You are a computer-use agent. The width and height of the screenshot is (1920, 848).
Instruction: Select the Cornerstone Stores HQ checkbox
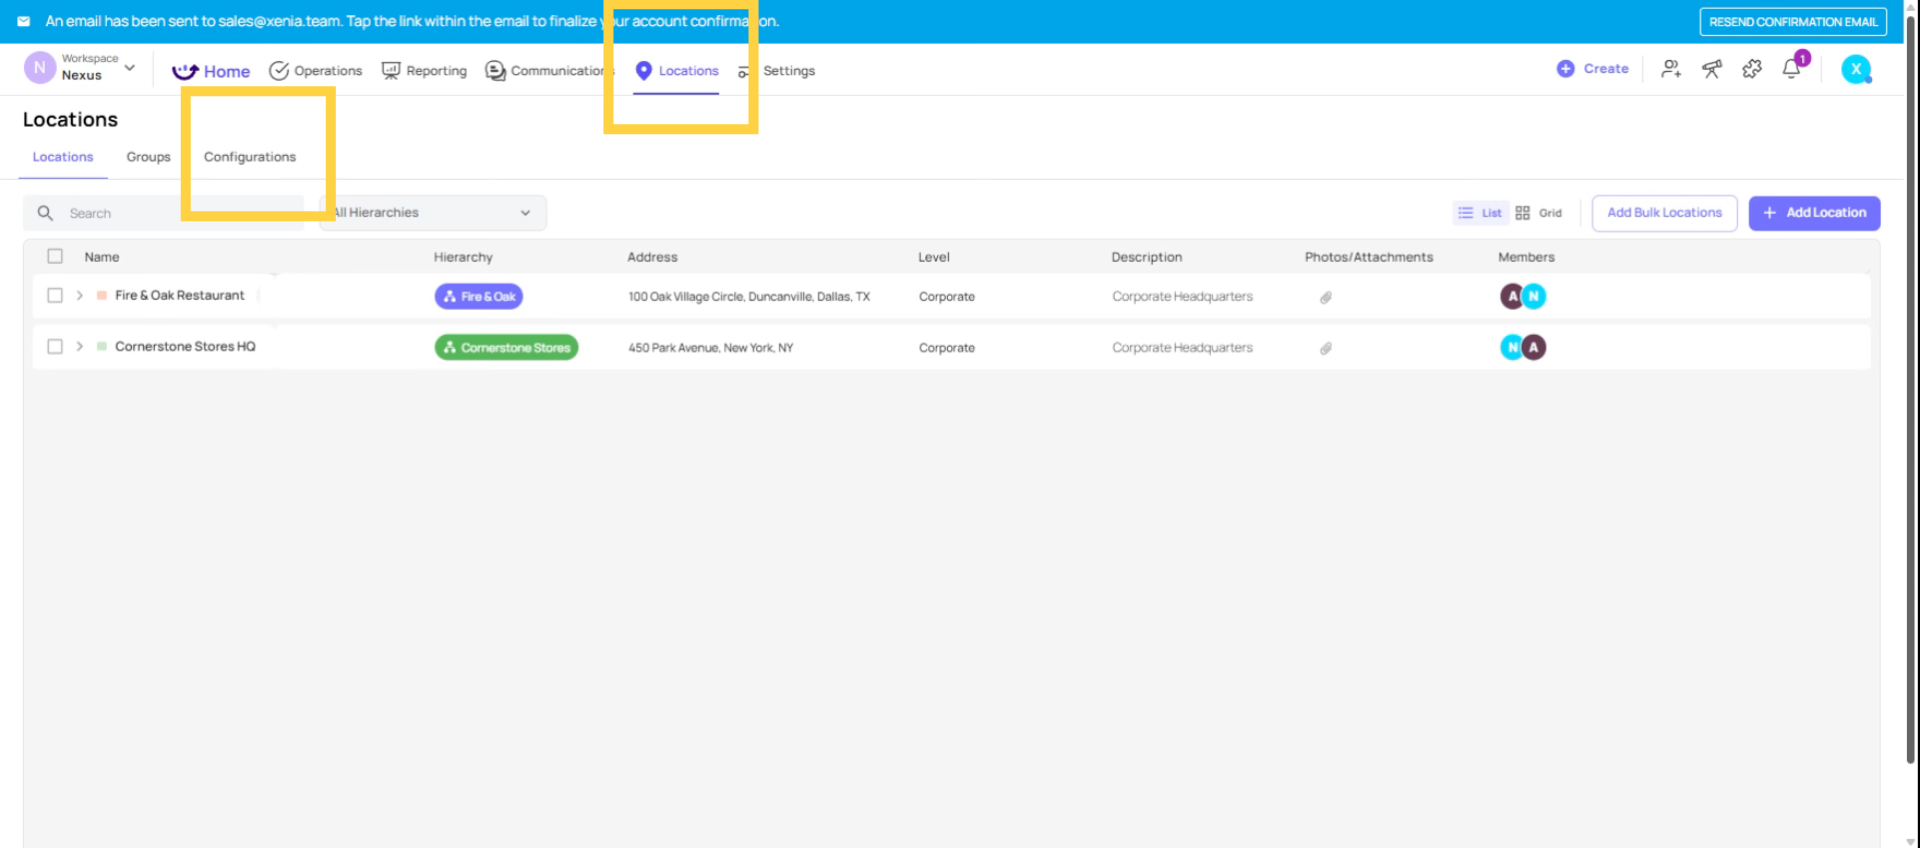click(x=55, y=346)
